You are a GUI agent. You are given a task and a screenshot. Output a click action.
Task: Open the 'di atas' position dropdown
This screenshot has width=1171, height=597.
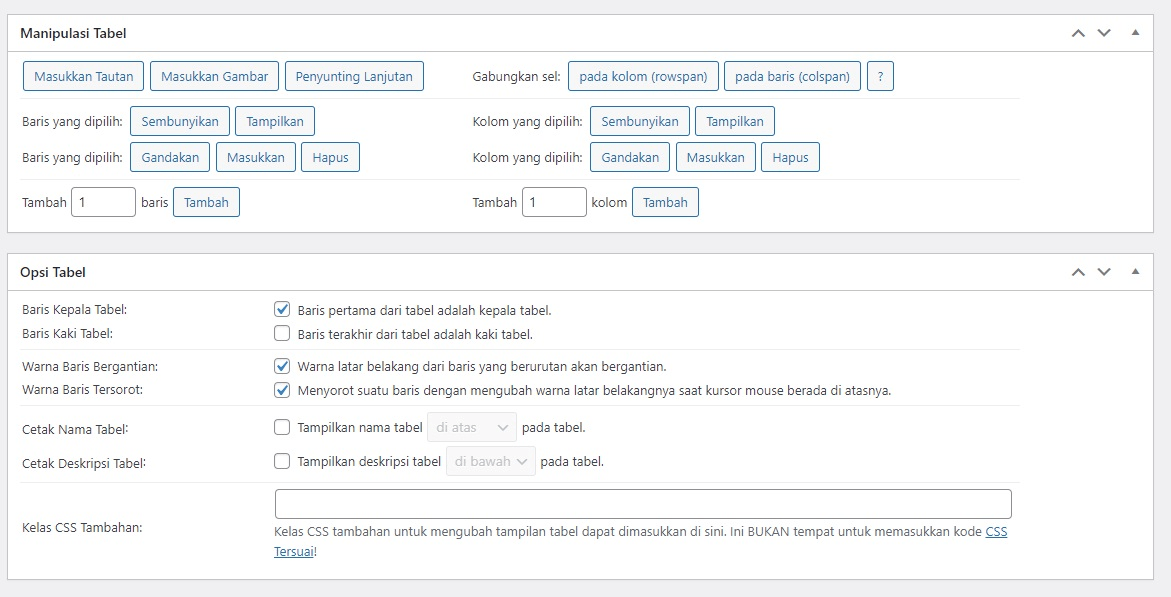click(x=472, y=427)
